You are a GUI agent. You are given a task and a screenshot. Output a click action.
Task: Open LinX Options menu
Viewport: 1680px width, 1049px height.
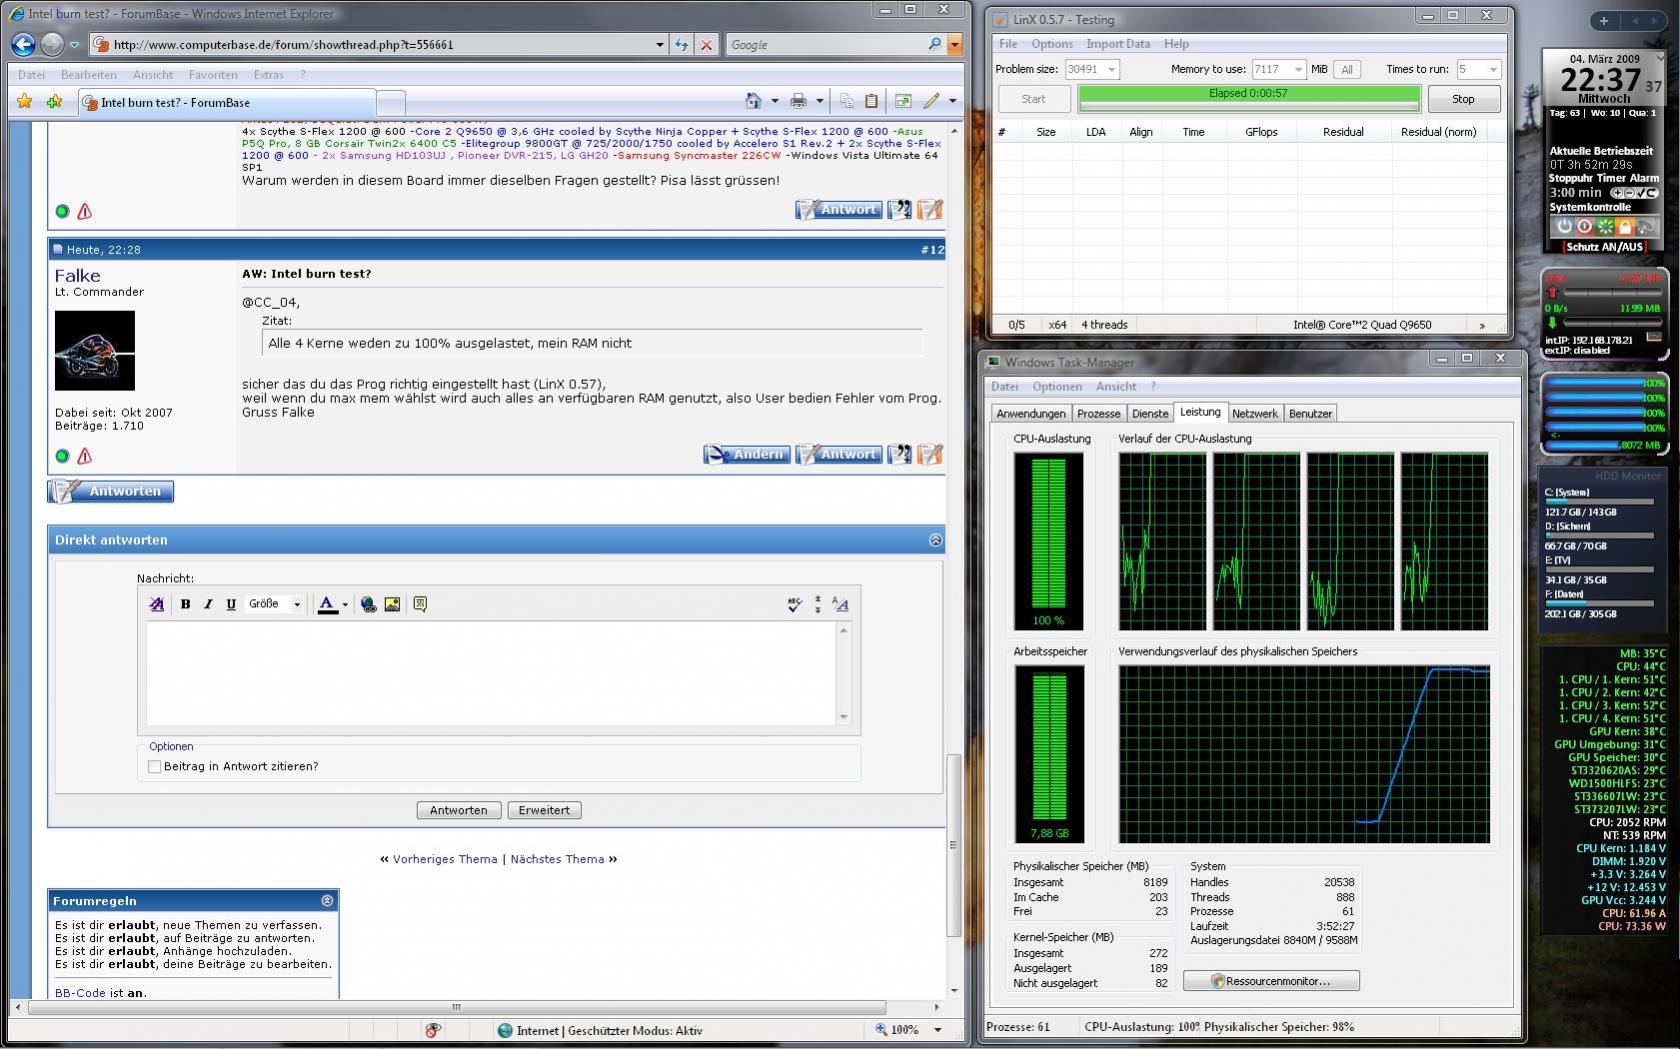pos(1052,44)
